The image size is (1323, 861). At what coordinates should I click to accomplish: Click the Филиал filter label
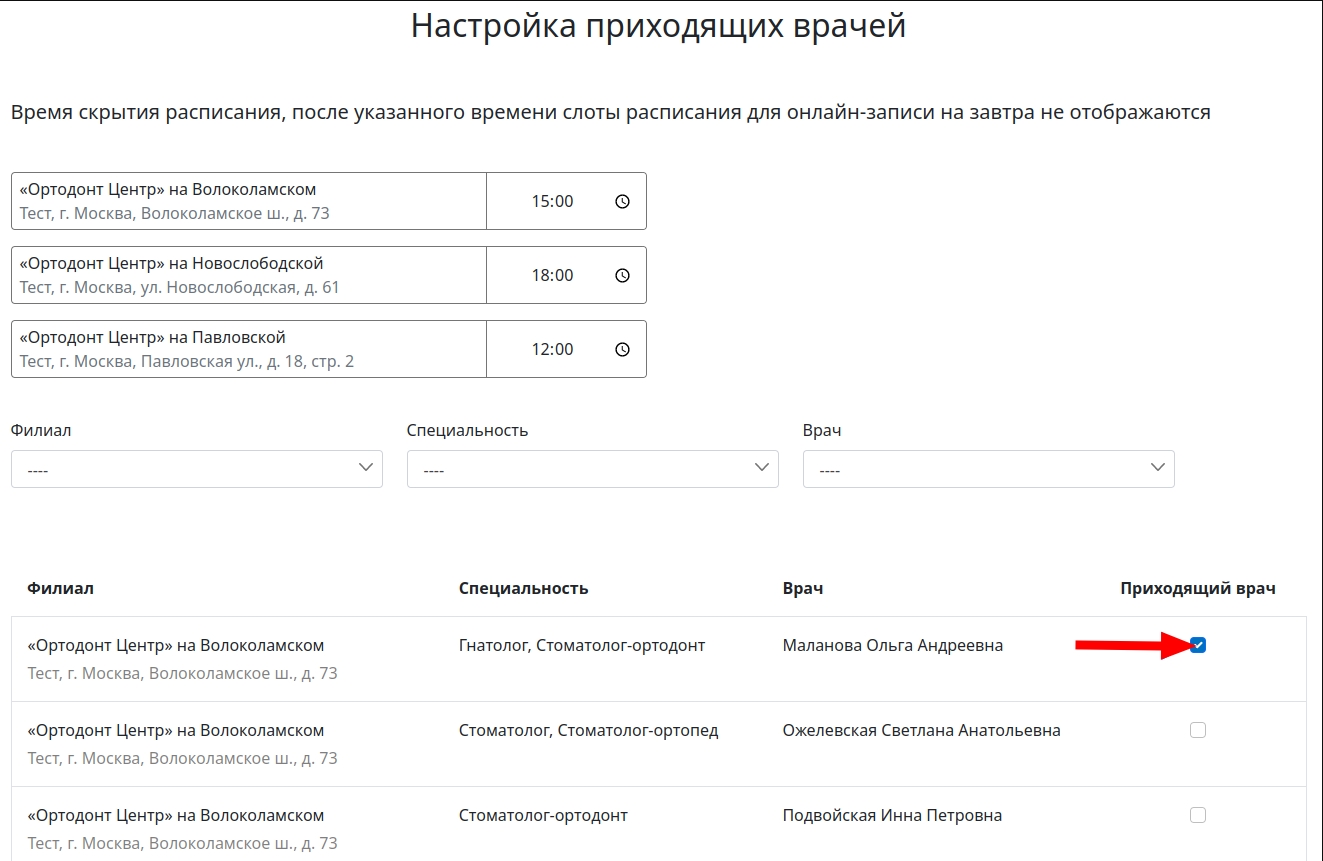click(x=41, y=430)
